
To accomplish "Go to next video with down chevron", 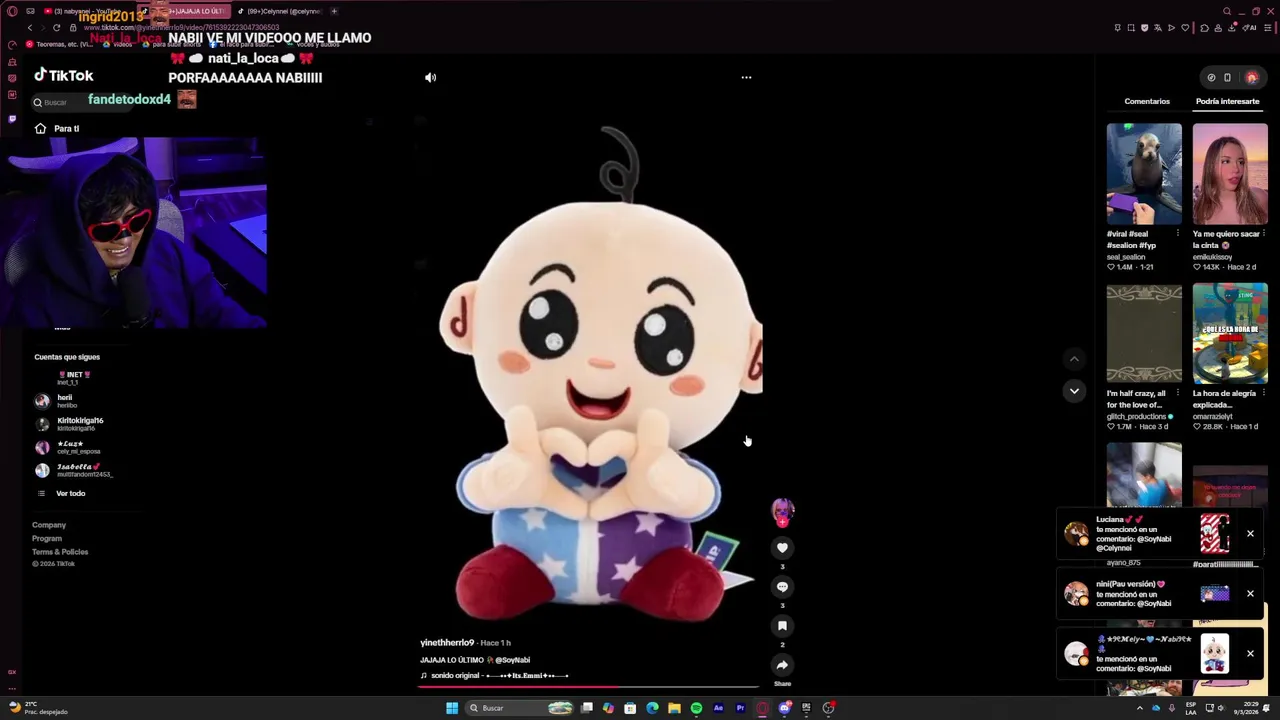I will [1074, 391].
